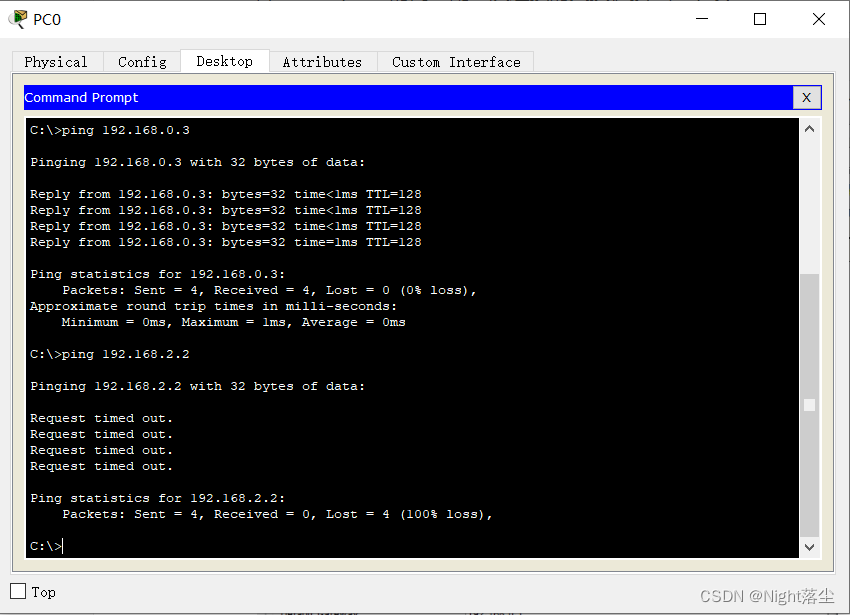Click the PC0 window icon
Image resolution: width=850 pixels, height=615 pixels.
[x=18, y=19]
